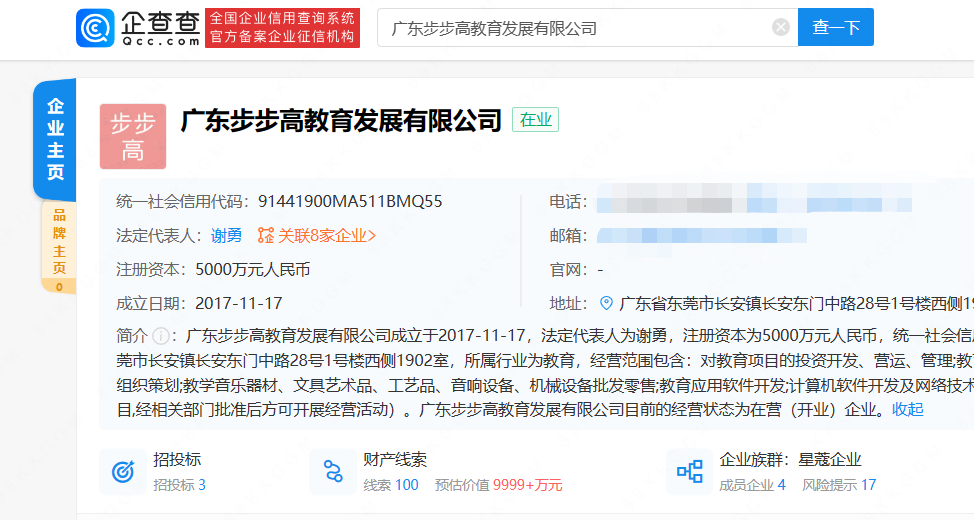974x520 pixels.
Task: Open 风险提示 17 link
Action: pyautogui.click(x=839, y=485)
